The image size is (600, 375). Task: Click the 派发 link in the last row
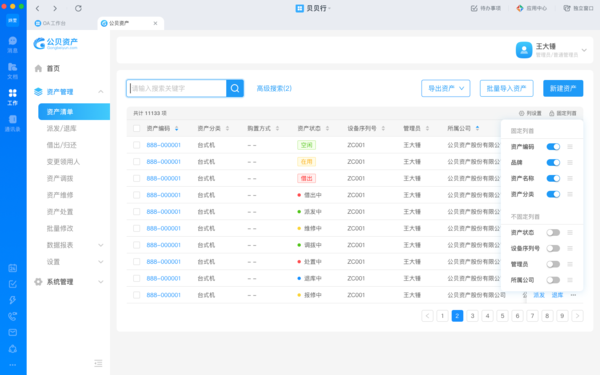[539, 295]
